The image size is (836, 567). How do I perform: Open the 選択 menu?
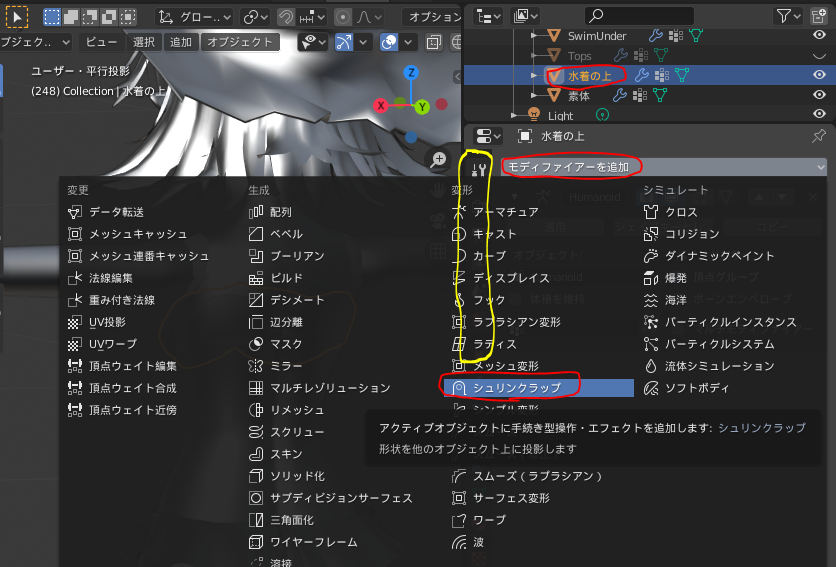tap(143, 42)
